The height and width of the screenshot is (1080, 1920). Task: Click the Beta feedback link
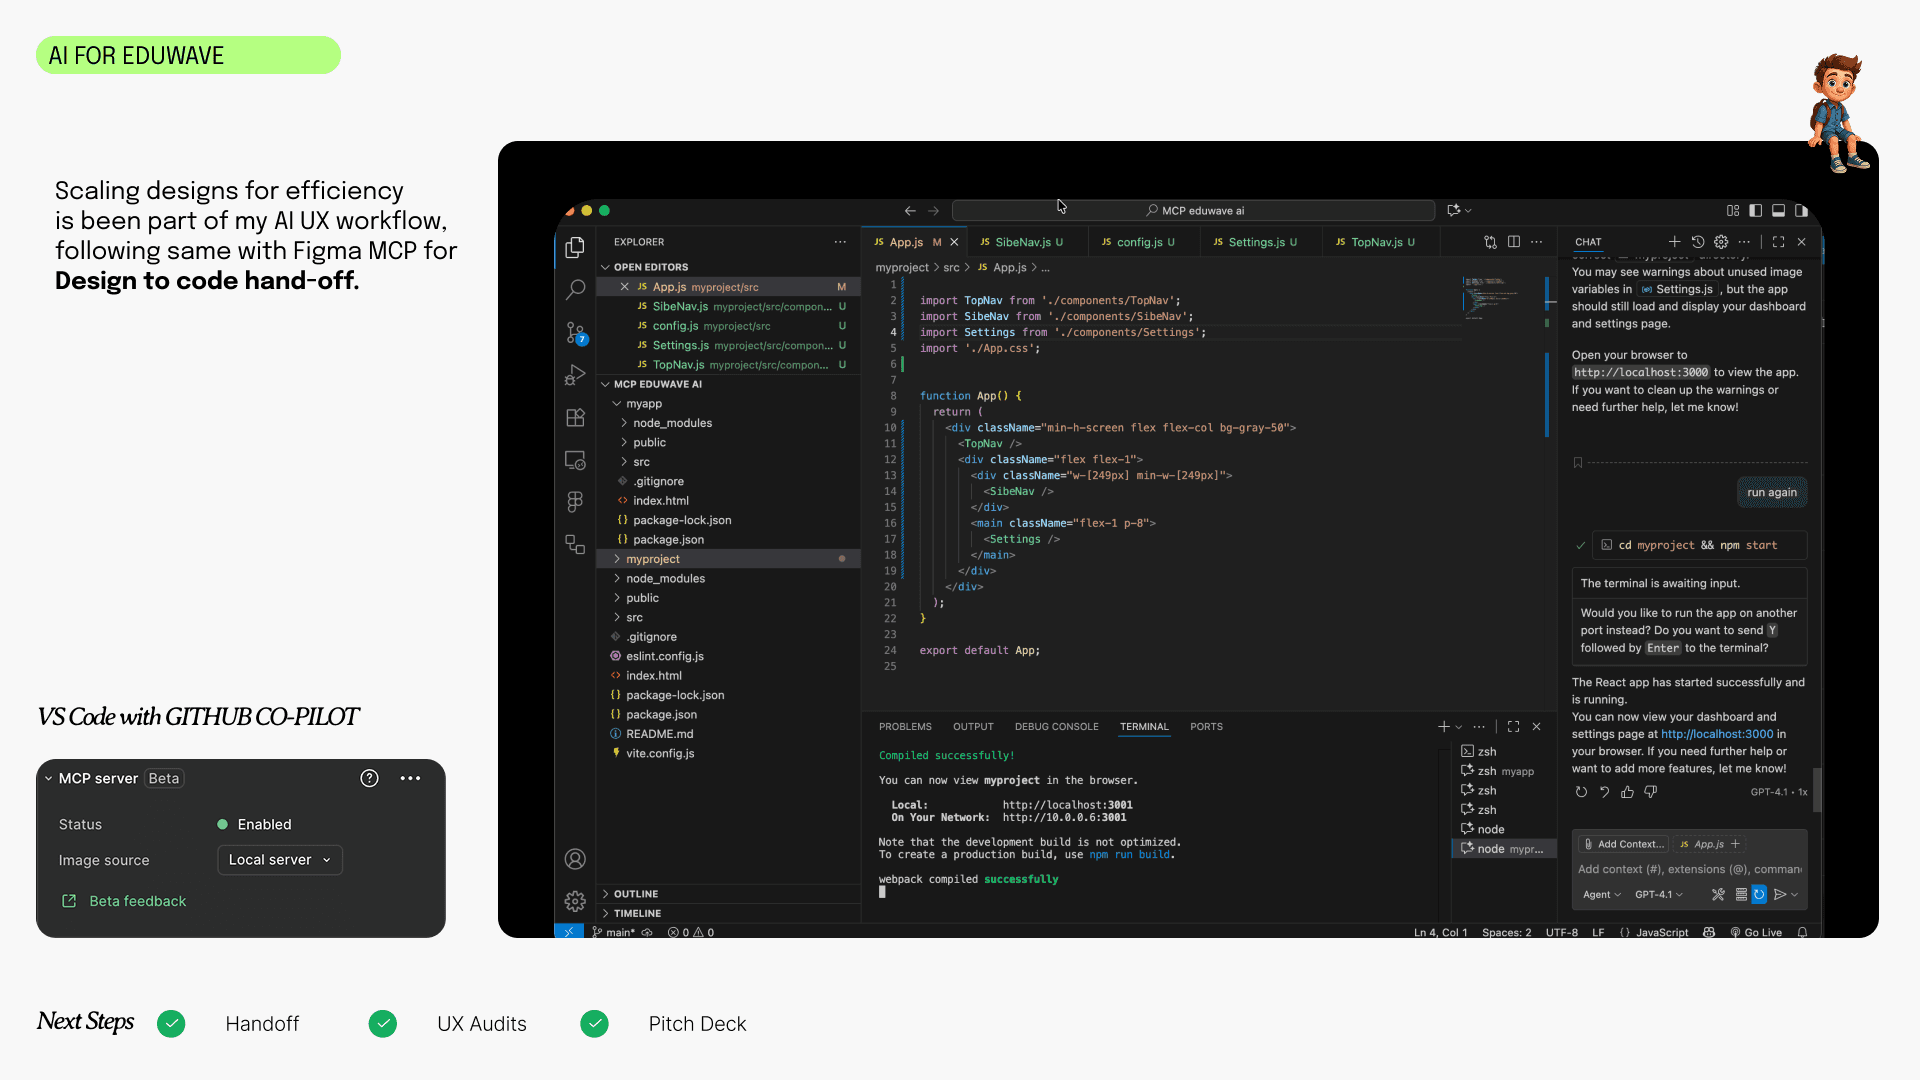[137, 901]
